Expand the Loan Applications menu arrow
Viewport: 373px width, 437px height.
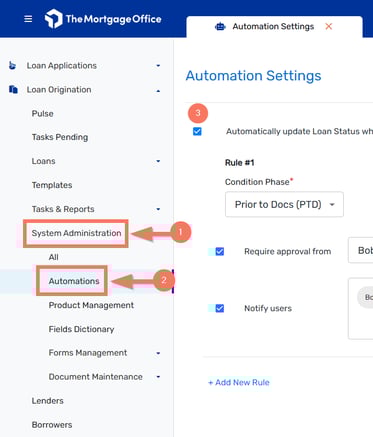click(158, 66)
